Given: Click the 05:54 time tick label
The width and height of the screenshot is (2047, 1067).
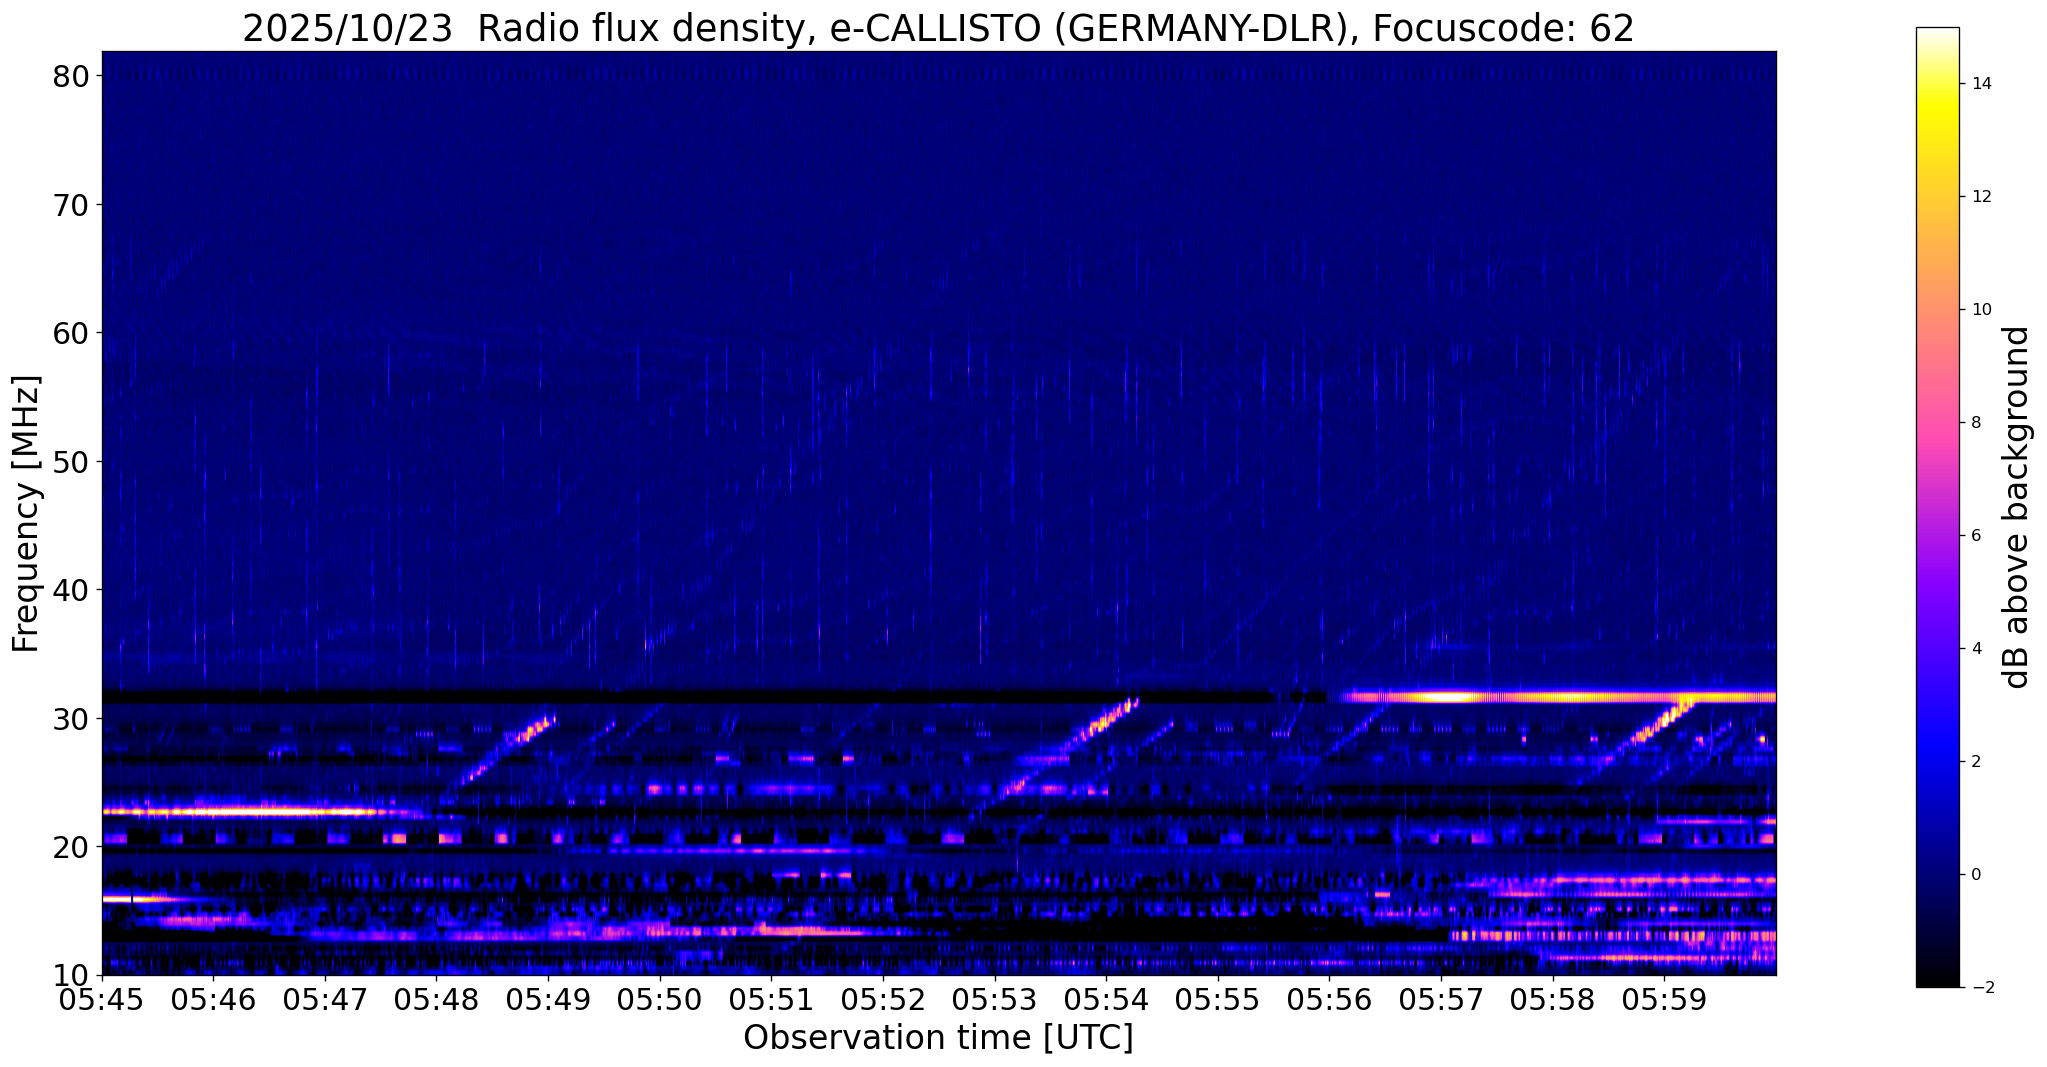Looking at the screenshot, I should (1106, 1001).
